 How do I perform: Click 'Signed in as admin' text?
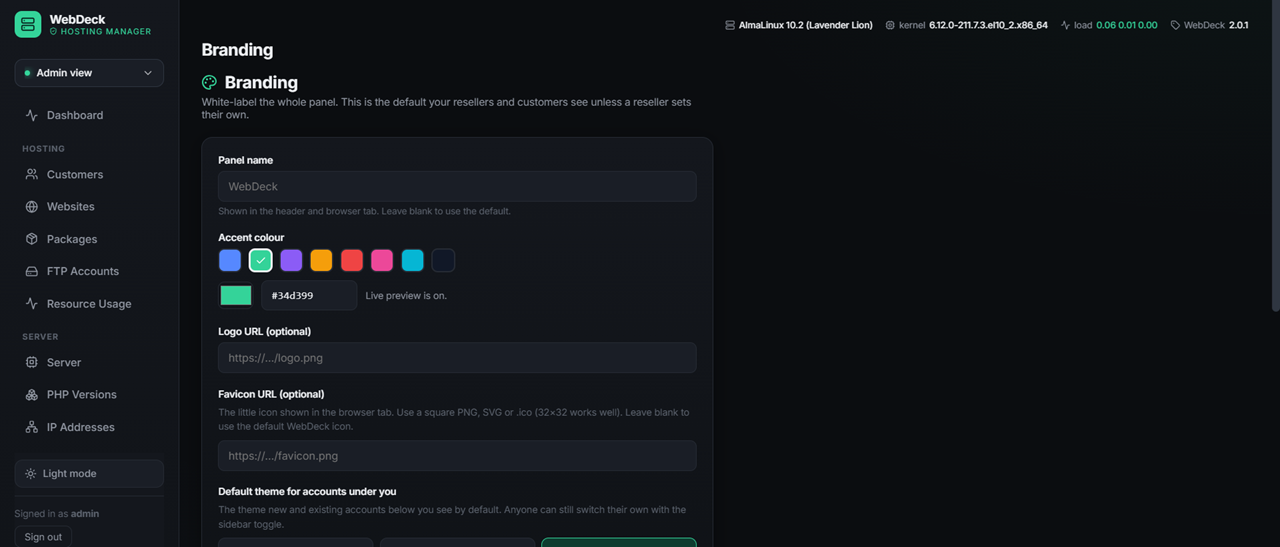57,514
